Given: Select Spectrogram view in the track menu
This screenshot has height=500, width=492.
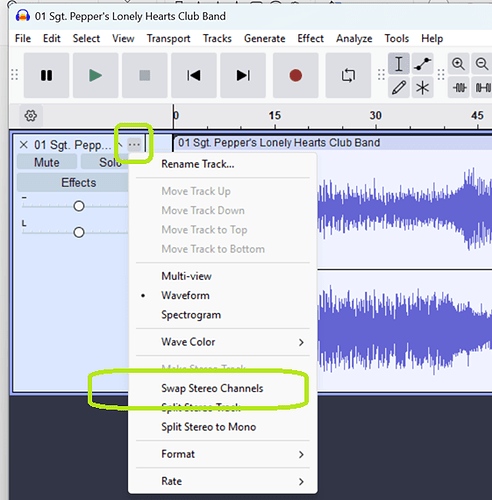Looking at the screenshot, I should click(x=191, y=315).
